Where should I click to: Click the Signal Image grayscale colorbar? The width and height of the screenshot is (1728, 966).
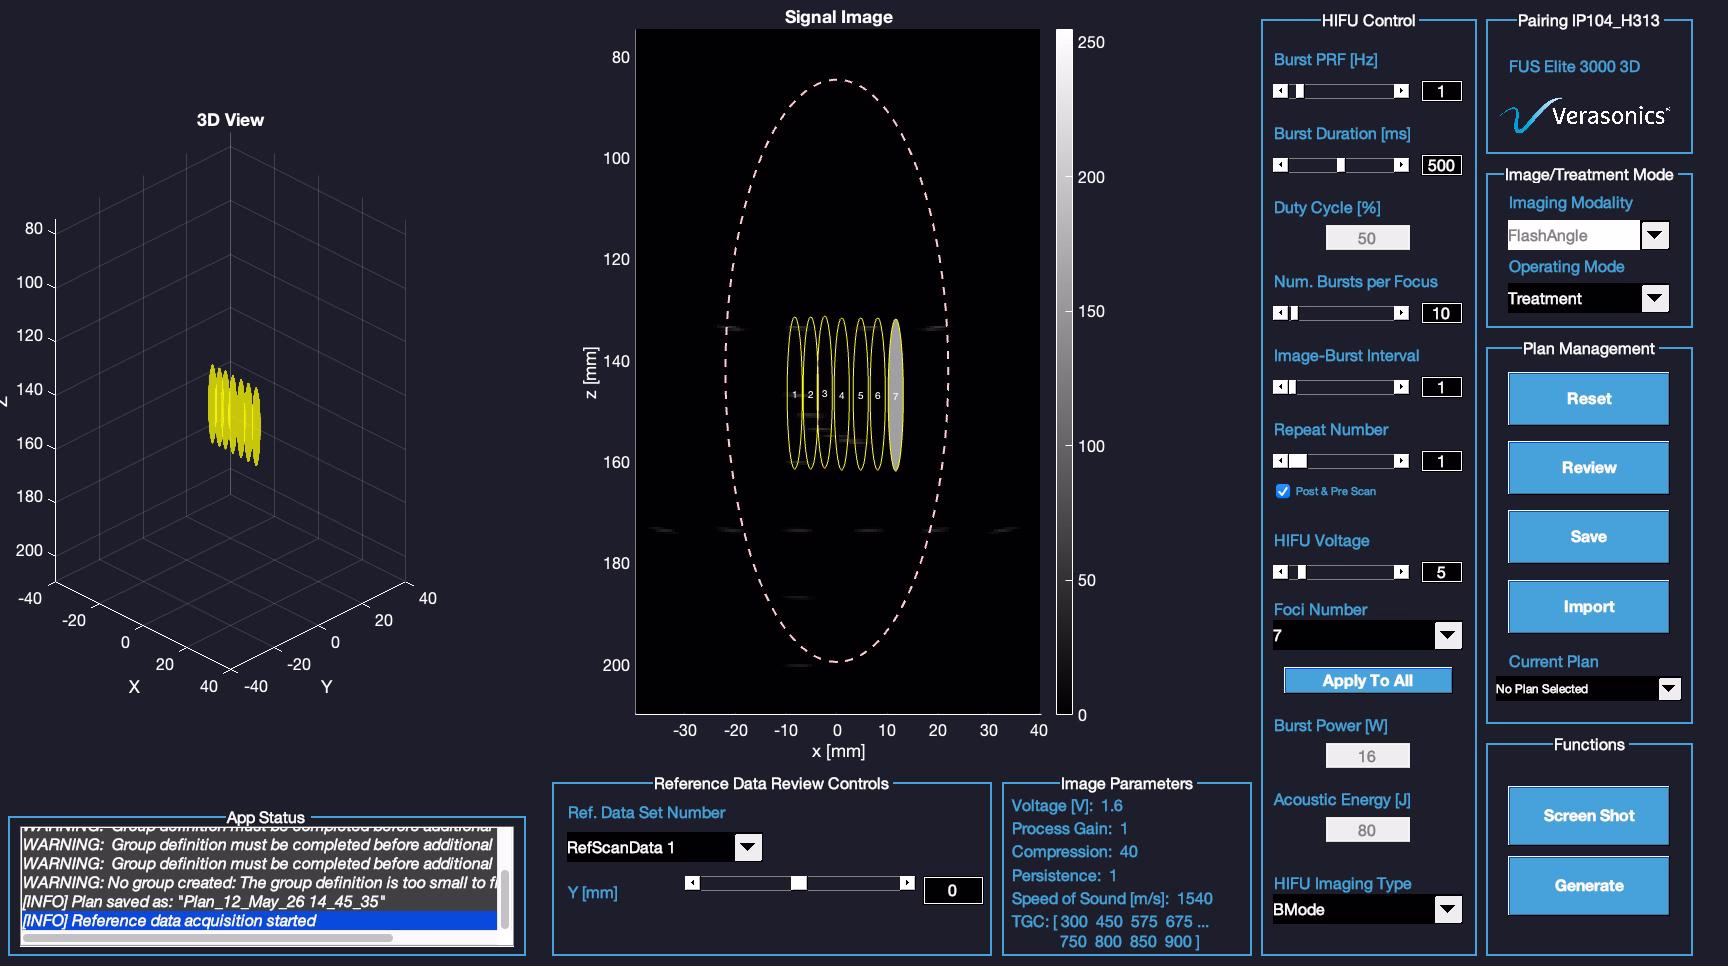(x=1064, y=371)
